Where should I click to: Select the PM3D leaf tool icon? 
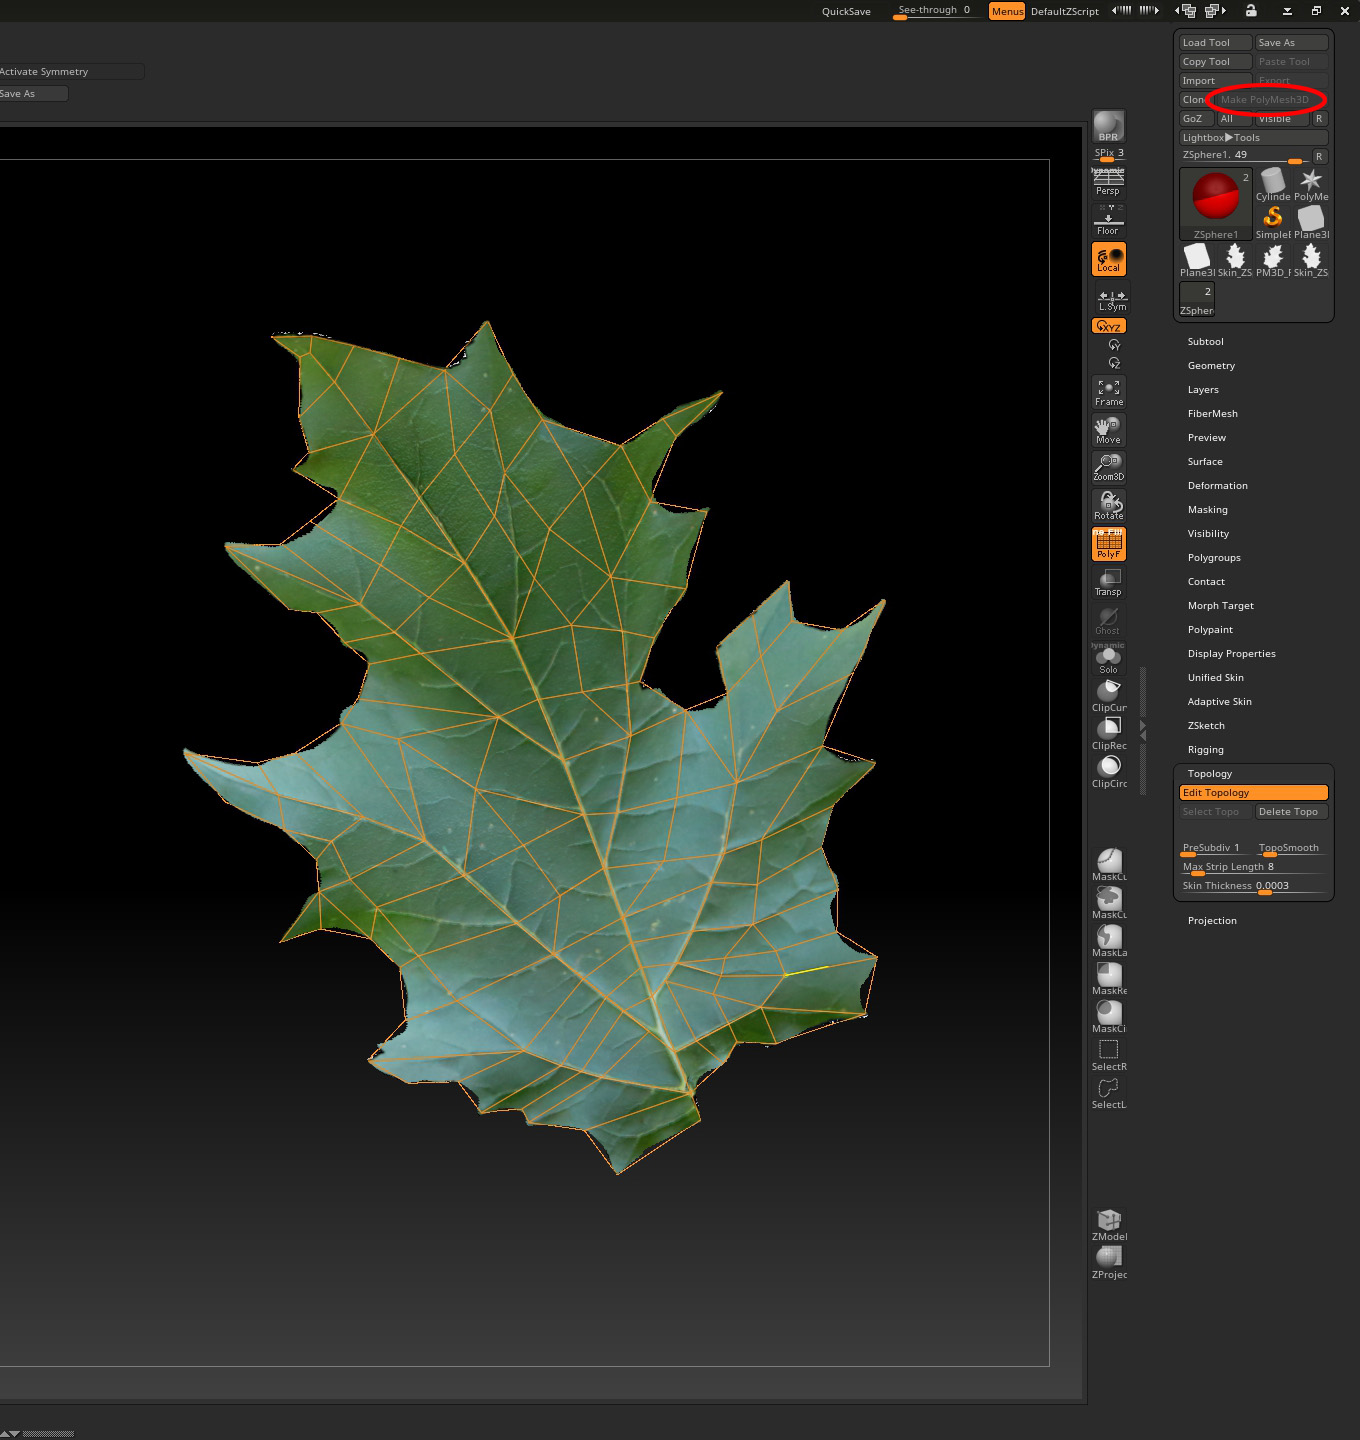click(x=1273, y=261)
